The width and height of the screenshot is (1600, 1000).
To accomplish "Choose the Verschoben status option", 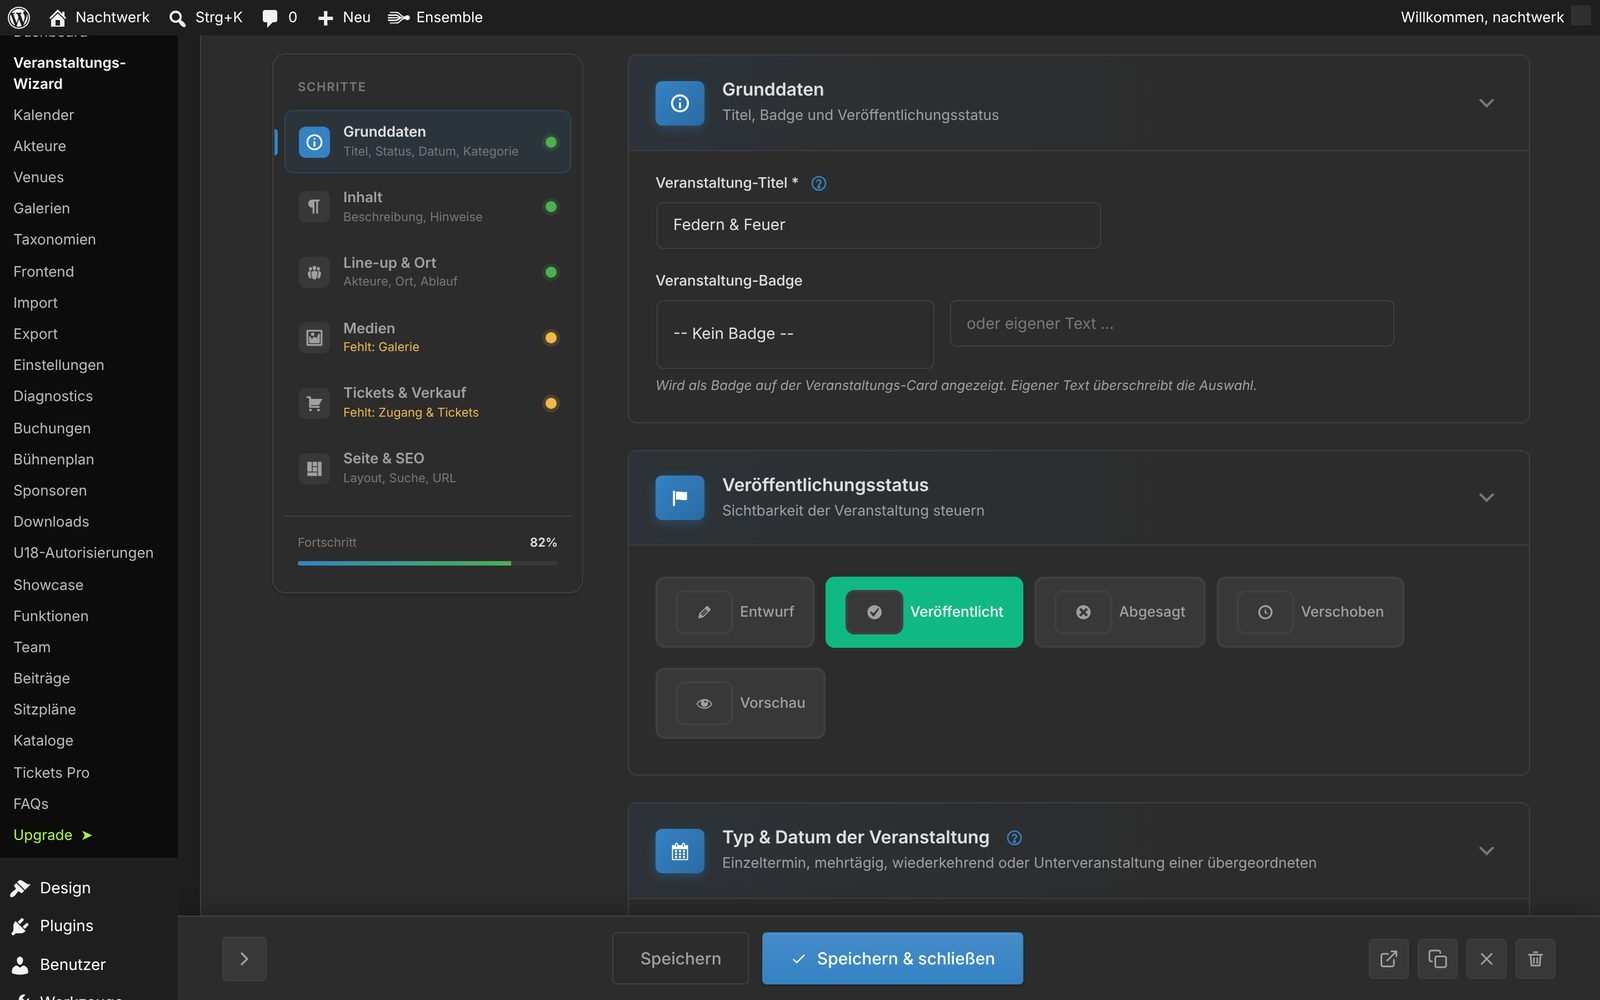I will click(1310, 612).
